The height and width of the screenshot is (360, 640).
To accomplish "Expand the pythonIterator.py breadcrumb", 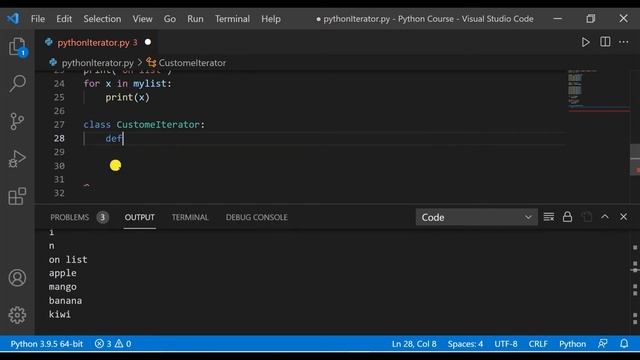I will 98,62.
